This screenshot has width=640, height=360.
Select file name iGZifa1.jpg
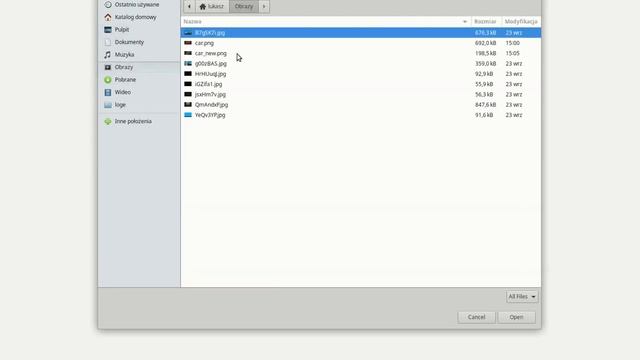pos(209,84)
